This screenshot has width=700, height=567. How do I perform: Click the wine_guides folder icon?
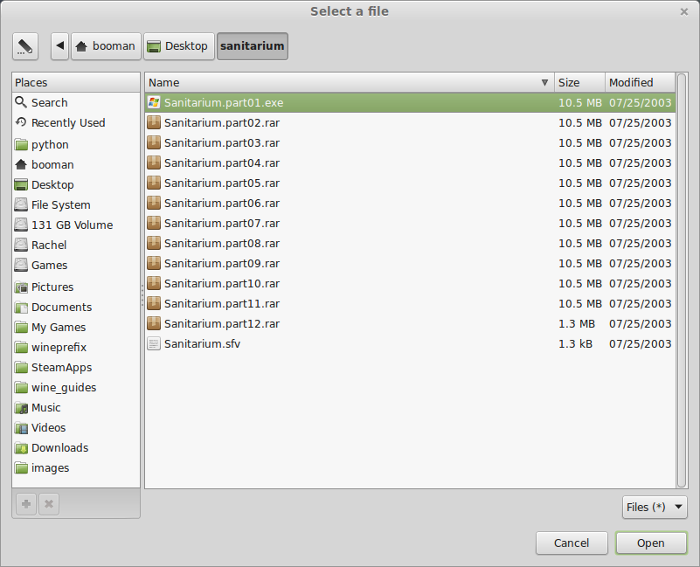21,388
